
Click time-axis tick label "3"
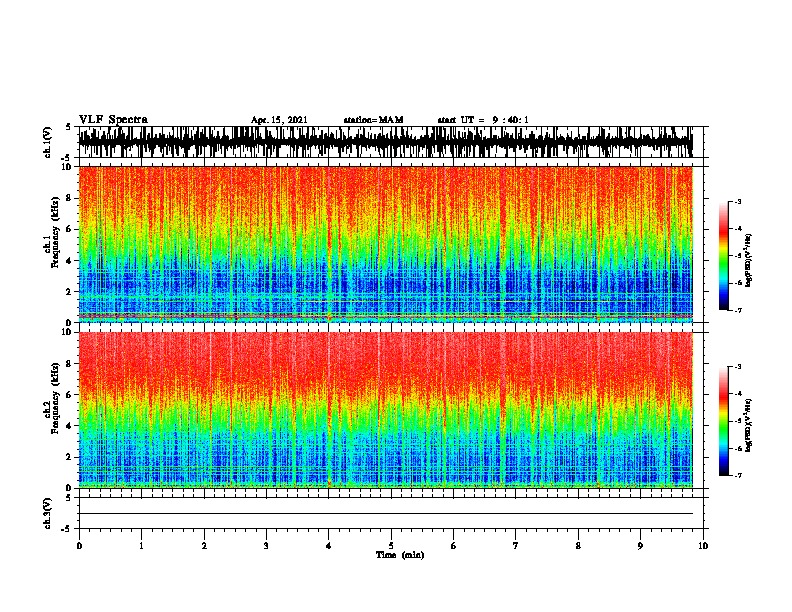pos(266,546)
